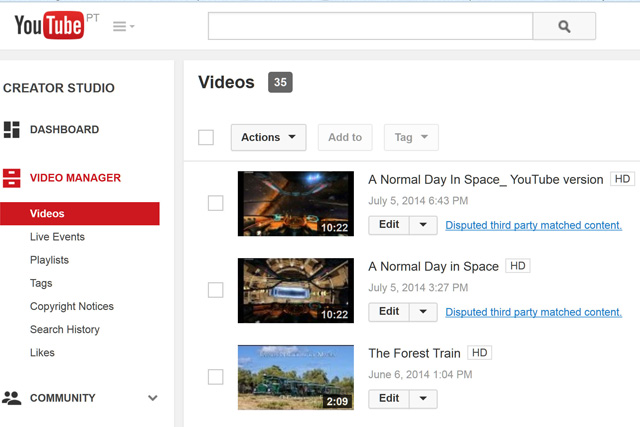The height and width of the screenshot is (427, 640).
Task: Open Edit dropdown arrow for The Forest Train
Action: (423, 399)
